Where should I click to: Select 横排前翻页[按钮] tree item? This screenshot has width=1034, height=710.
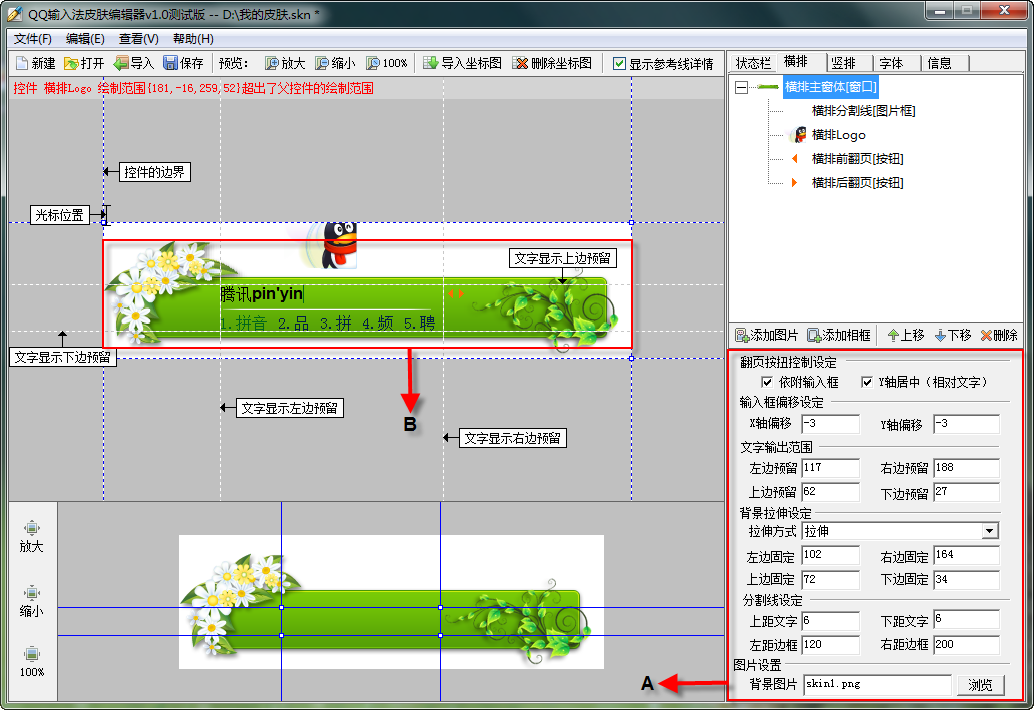pyautogui.click(x=856, y=159)
